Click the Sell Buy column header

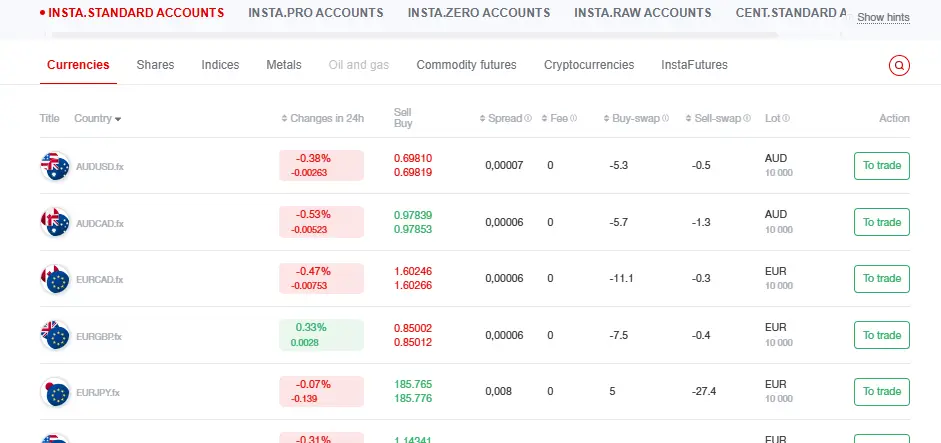[x=403, y=118]
